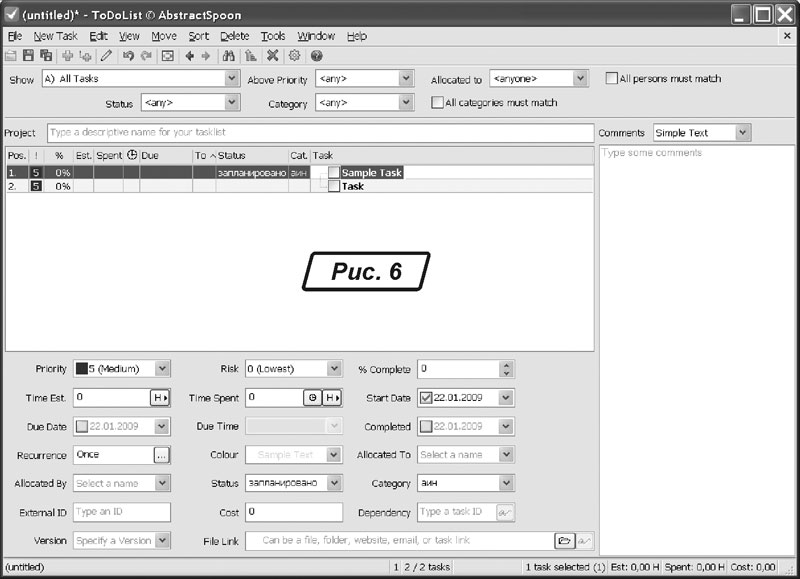Open the Tools menu
The height and width of the screenshot is (579, 800).
[273, 36]
